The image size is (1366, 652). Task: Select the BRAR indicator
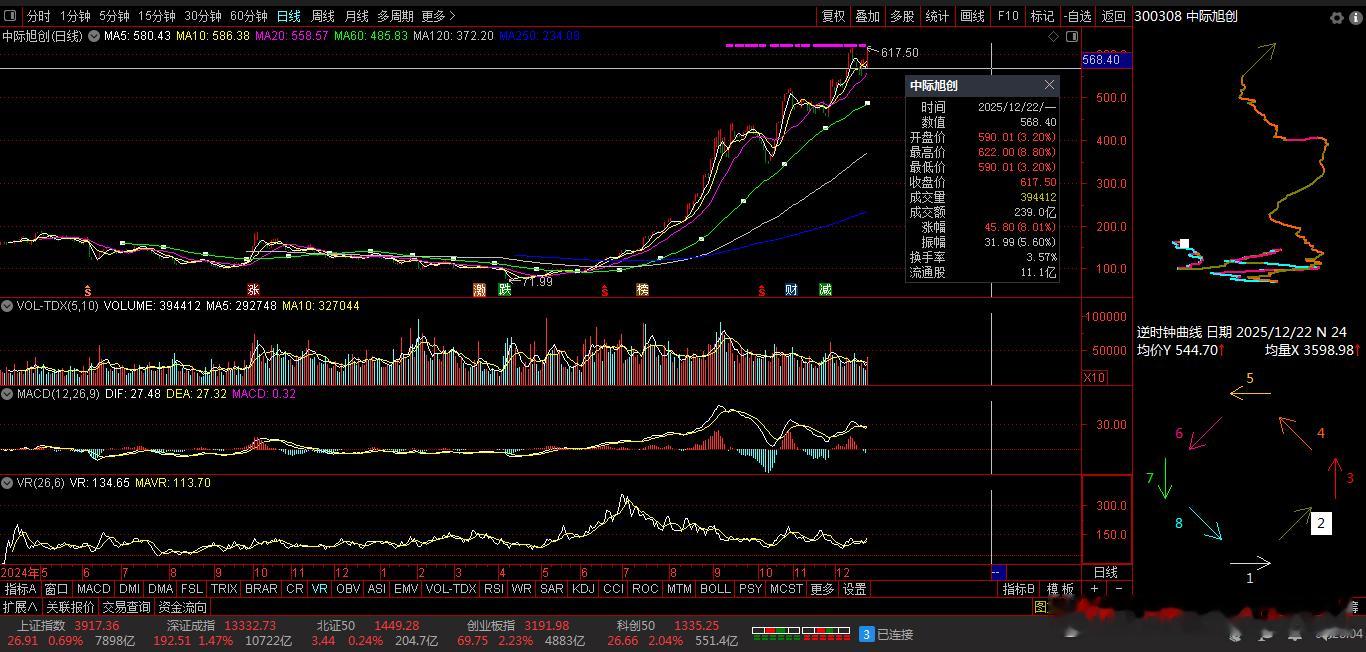pos(261,589)
